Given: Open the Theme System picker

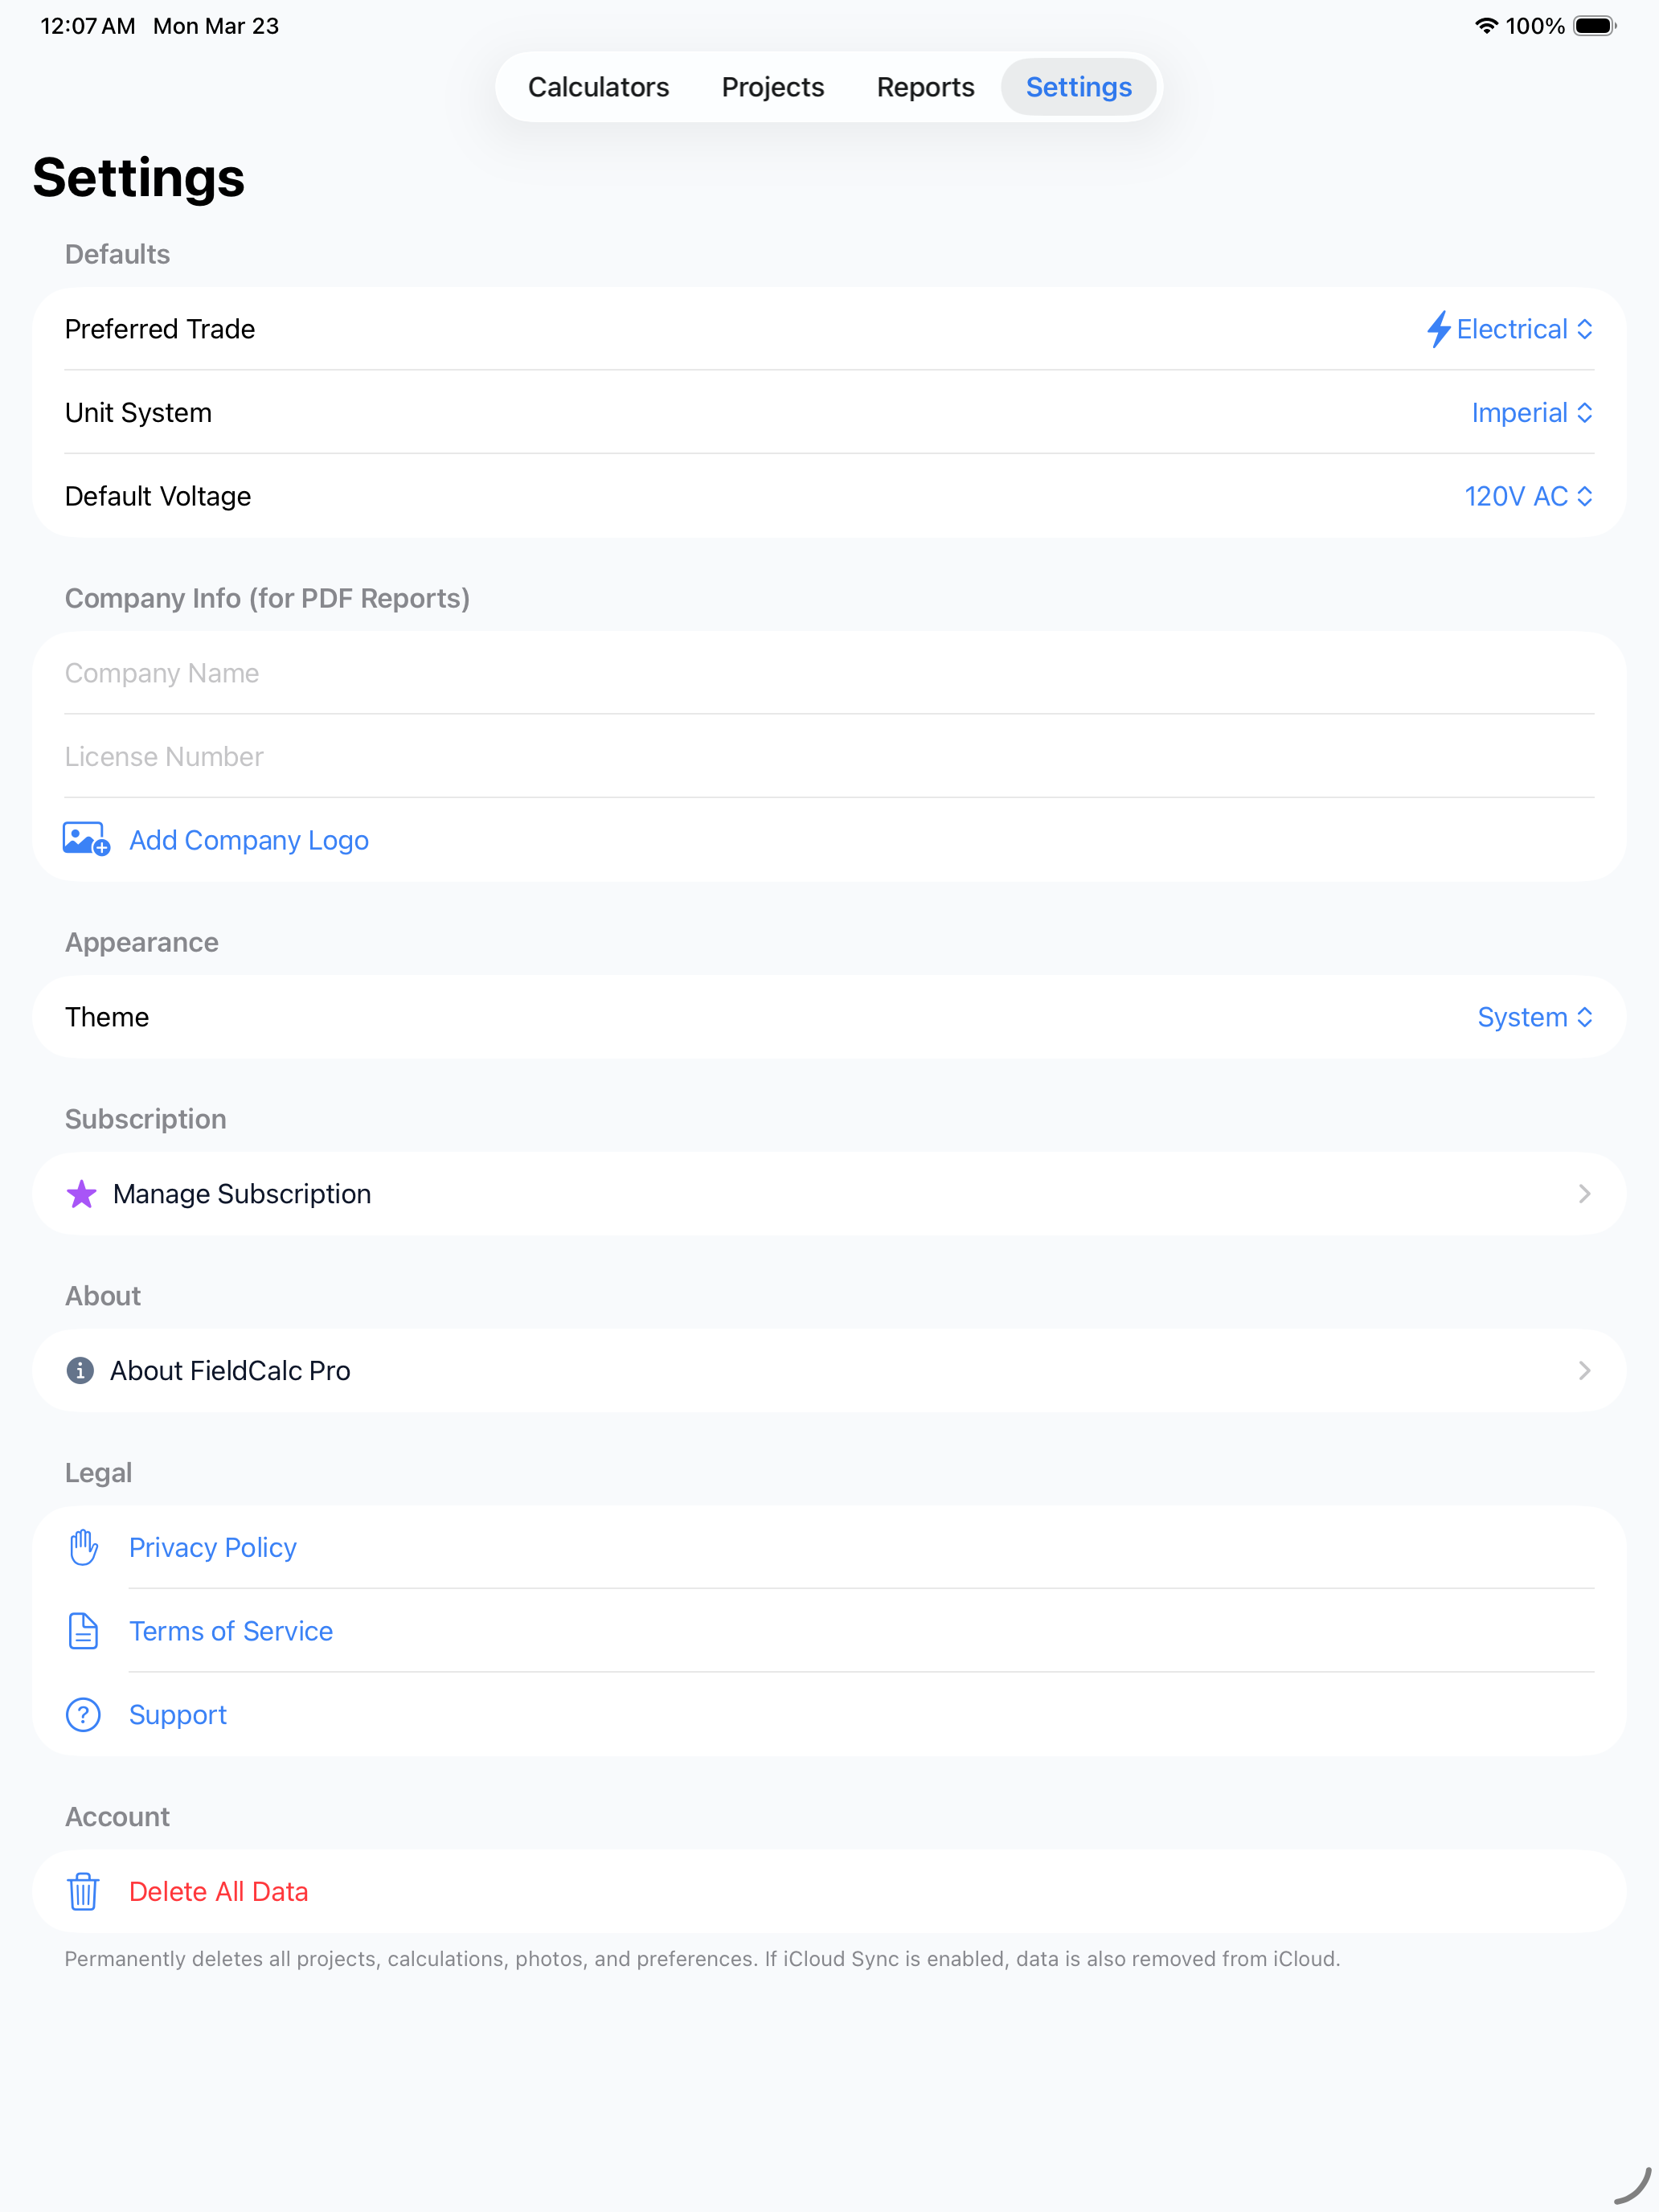Looking at the screenshot, I should click(x=1536, y=1017).
